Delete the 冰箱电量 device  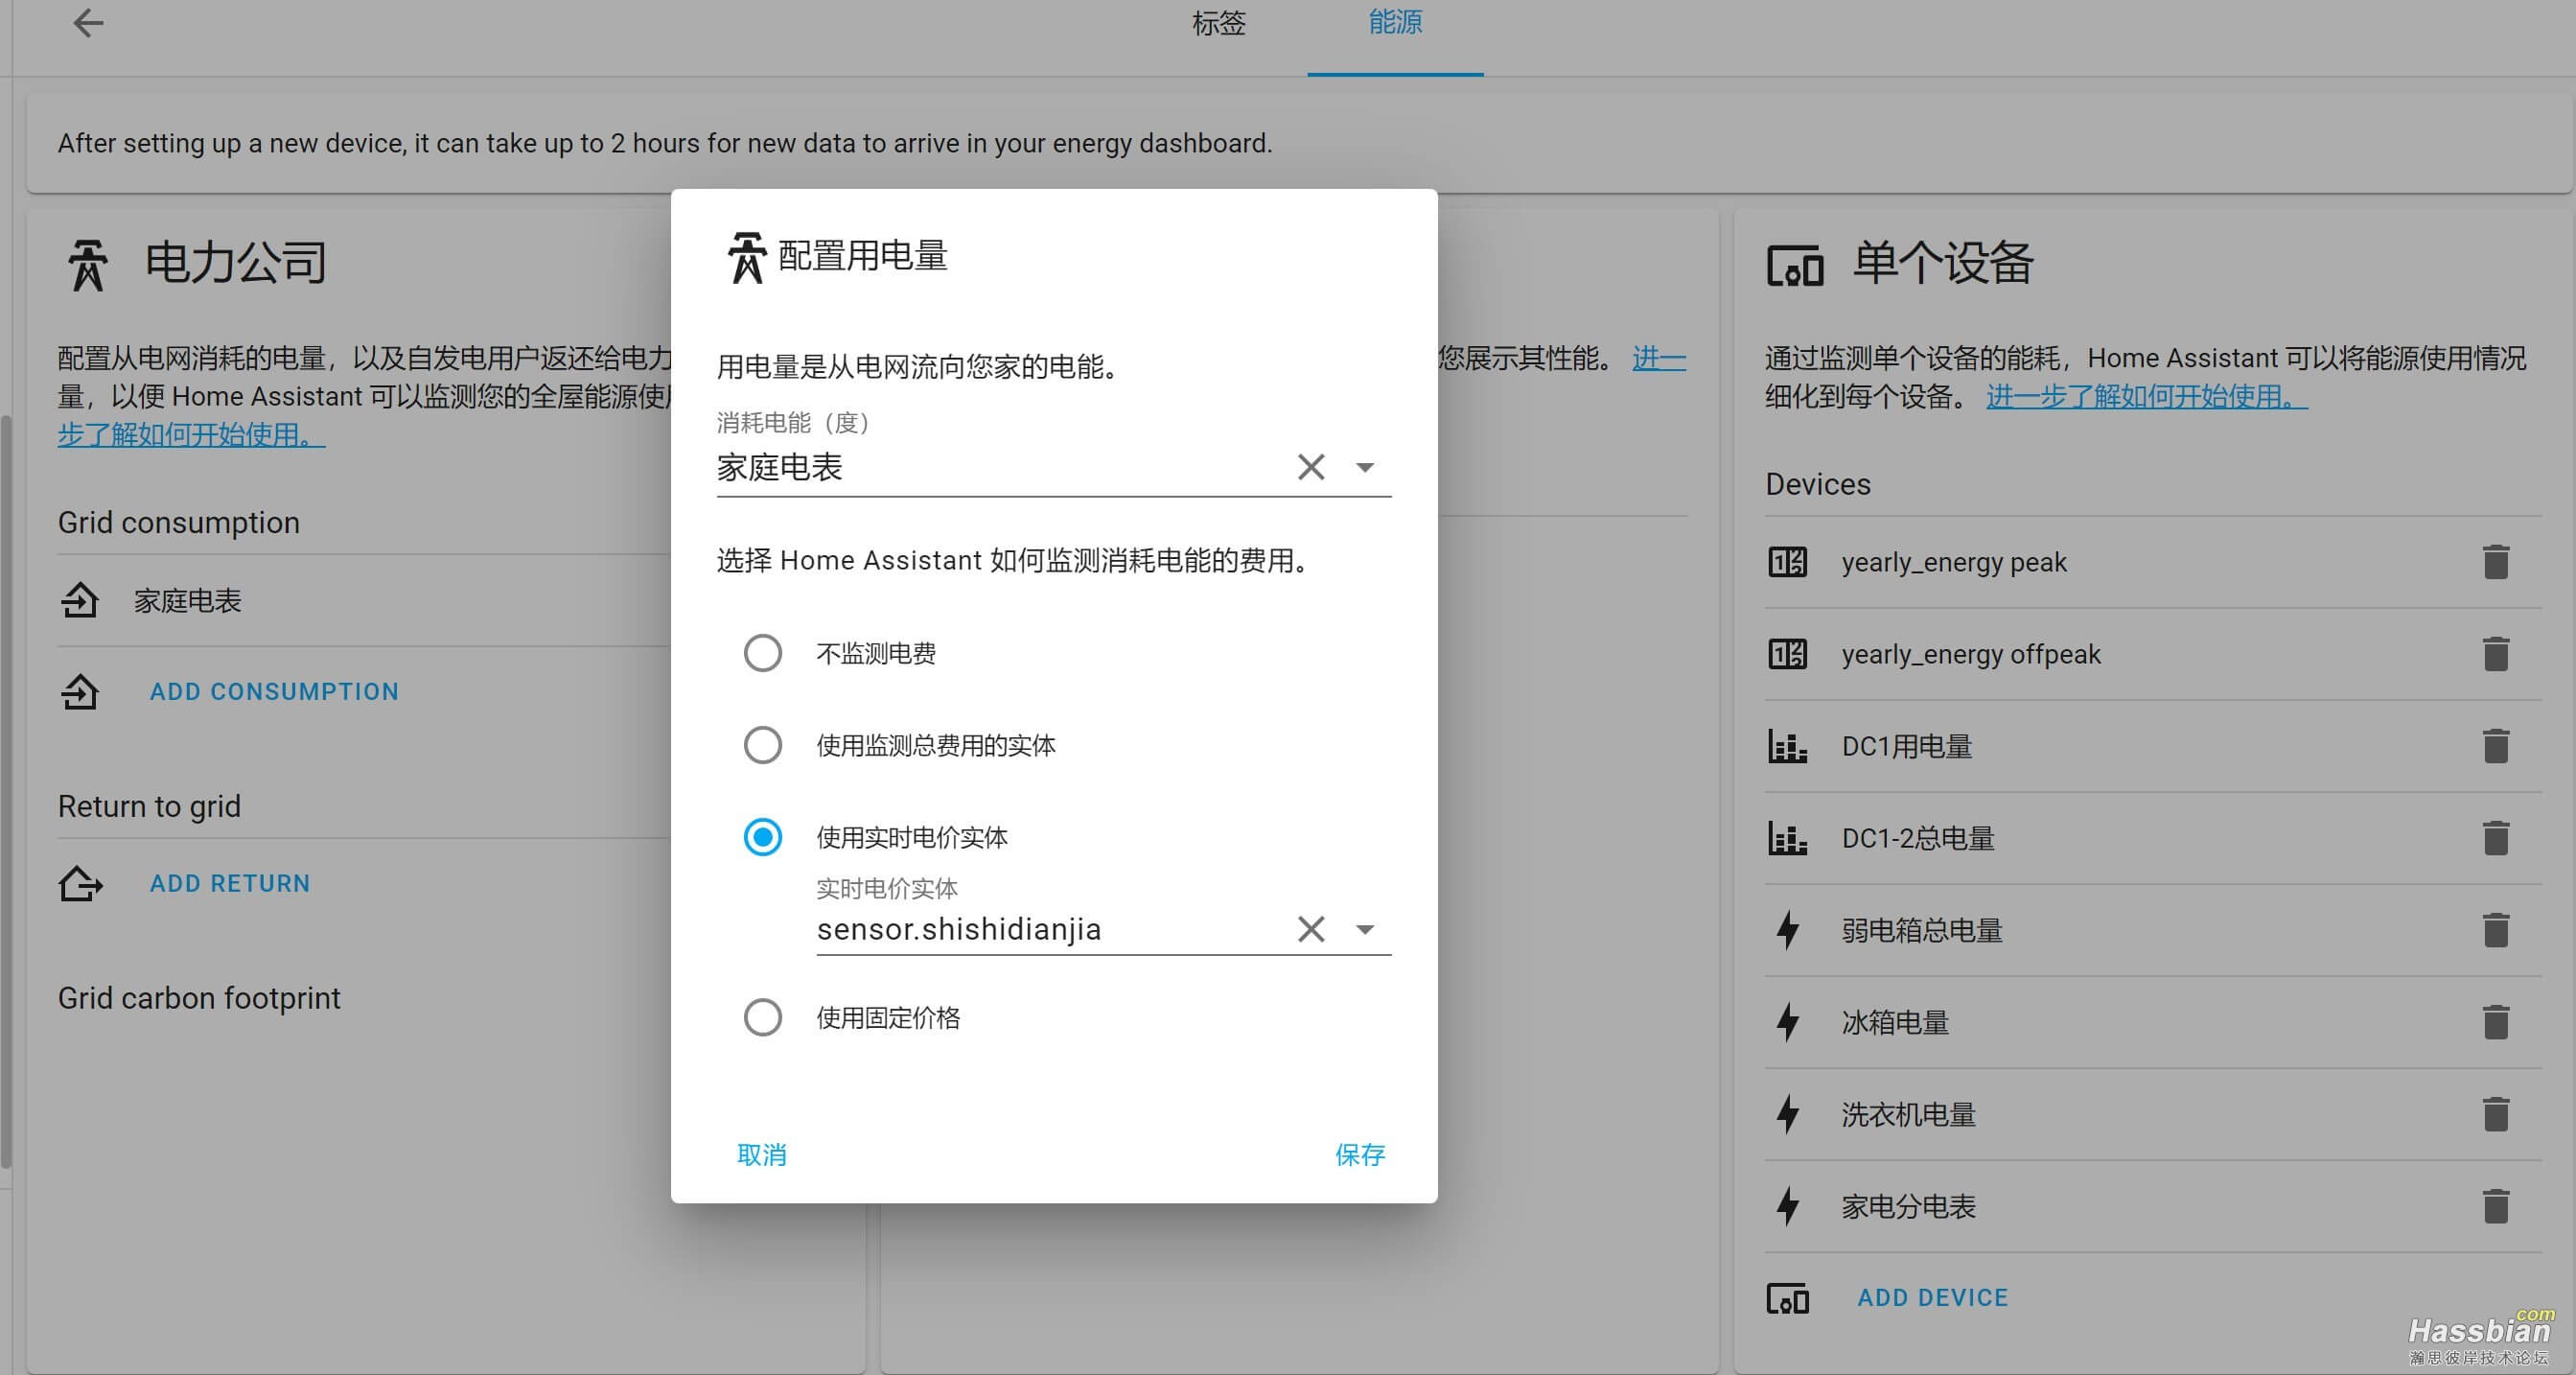coord(2495,1022)
